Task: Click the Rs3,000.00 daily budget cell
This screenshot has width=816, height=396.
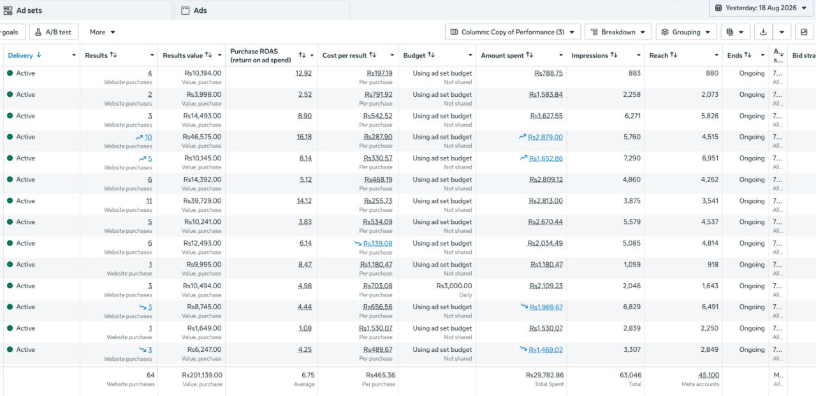Action: pos(454,286)
